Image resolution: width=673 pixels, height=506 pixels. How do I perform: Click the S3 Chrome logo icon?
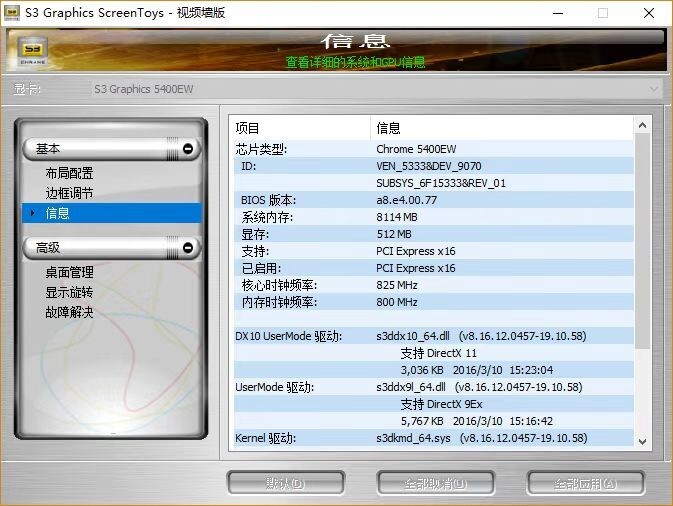tap(33, 52)
